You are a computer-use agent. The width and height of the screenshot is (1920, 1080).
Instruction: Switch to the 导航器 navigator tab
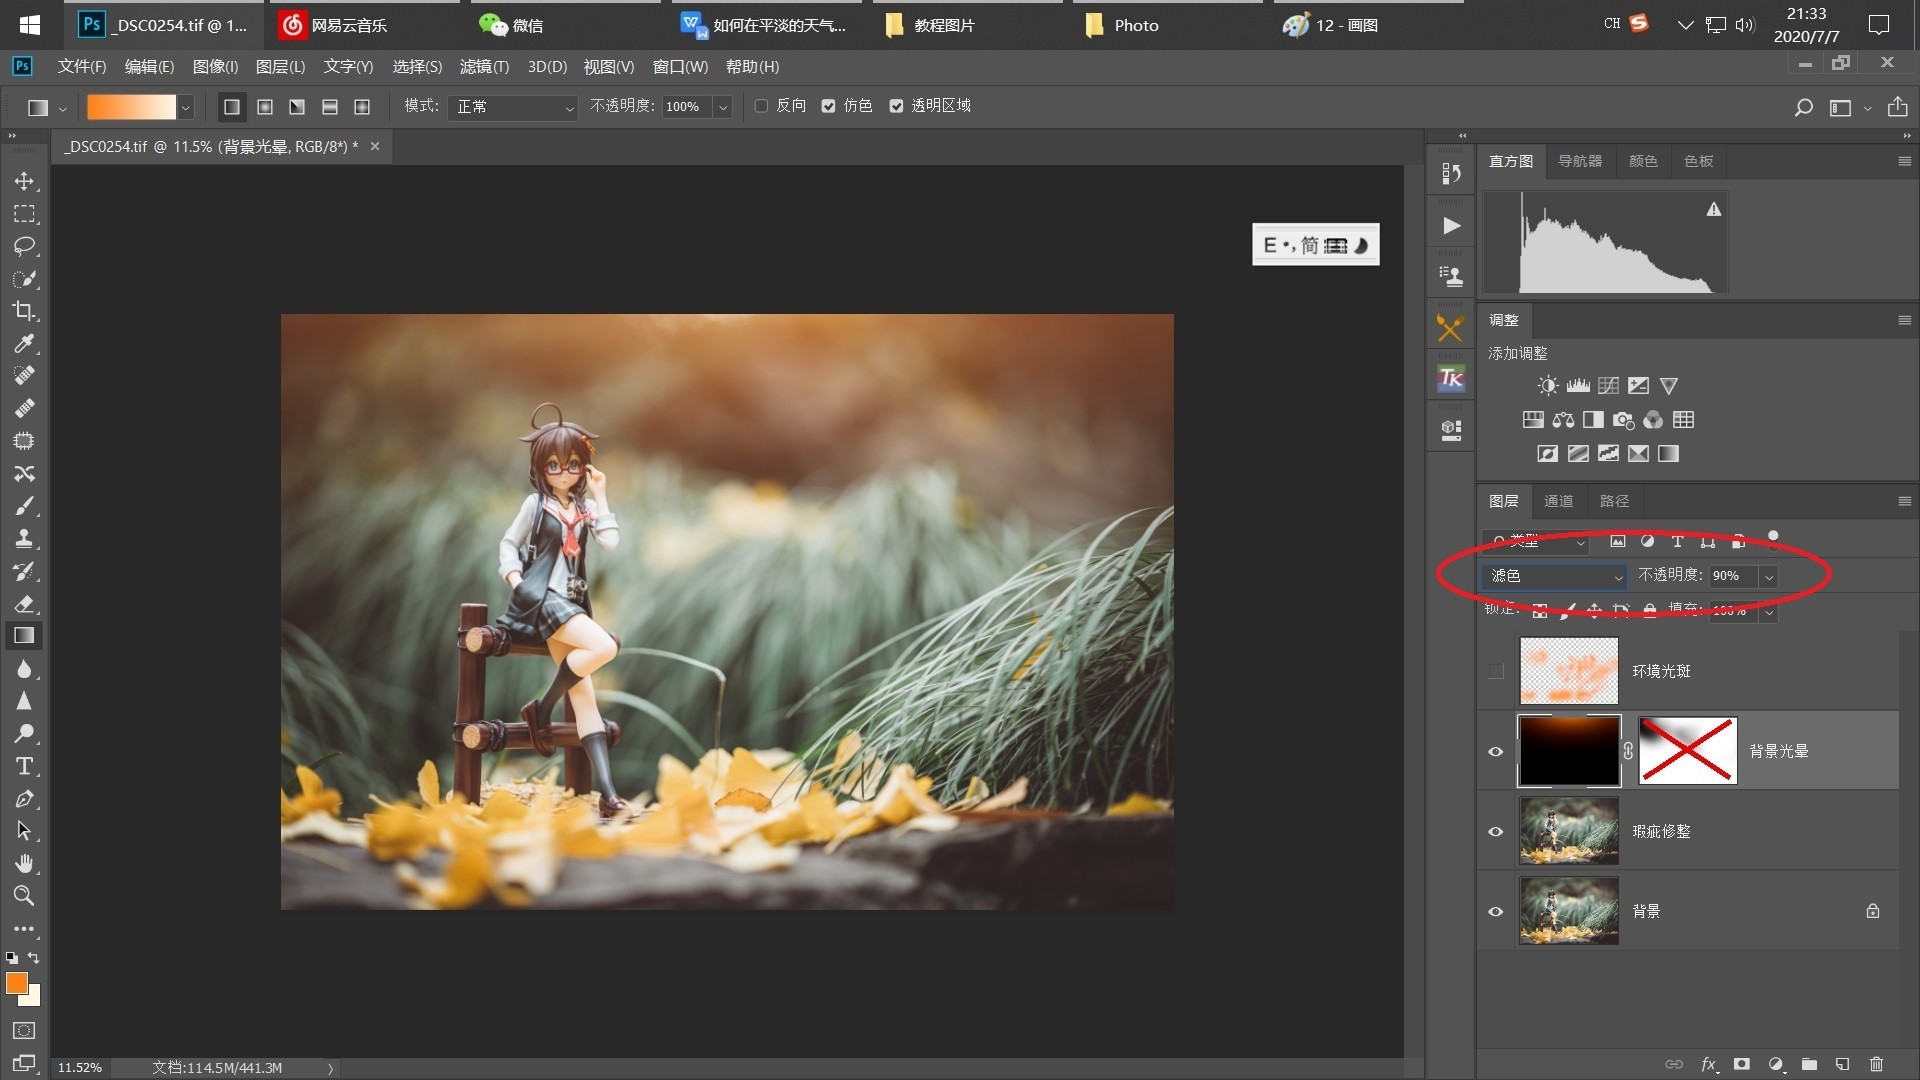[x=1580, y=161]
